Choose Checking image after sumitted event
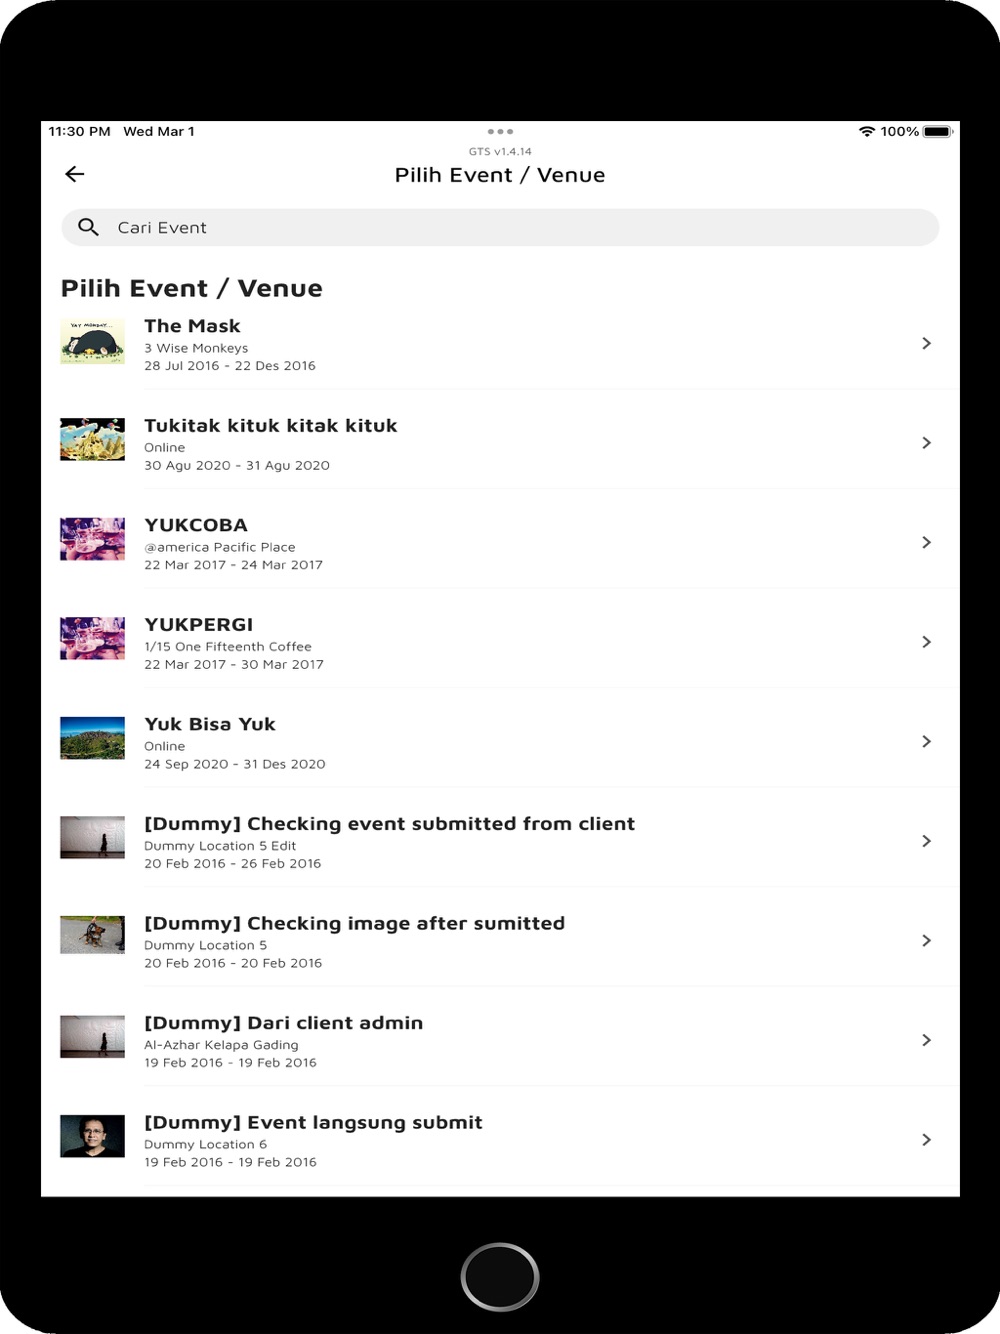Screen dimensions: 1000x1334 click(x=354, y=924)
